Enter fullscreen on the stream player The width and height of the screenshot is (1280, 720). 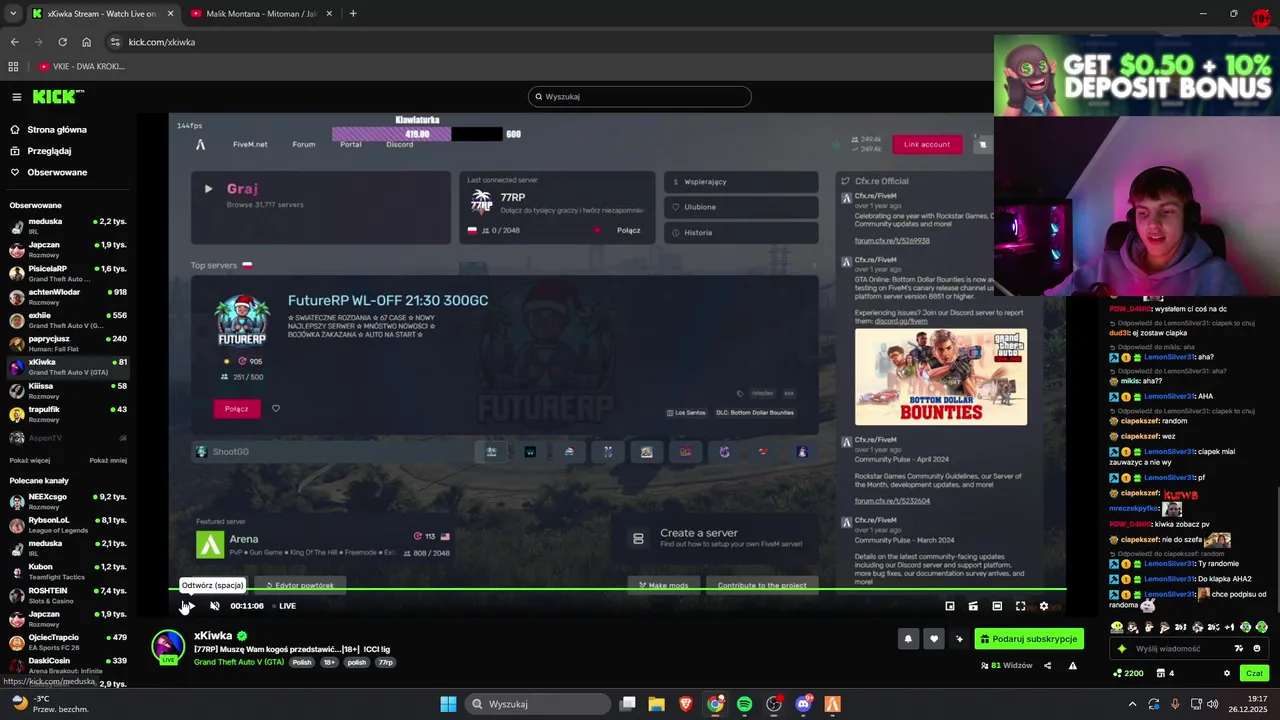pos(1020,606)
